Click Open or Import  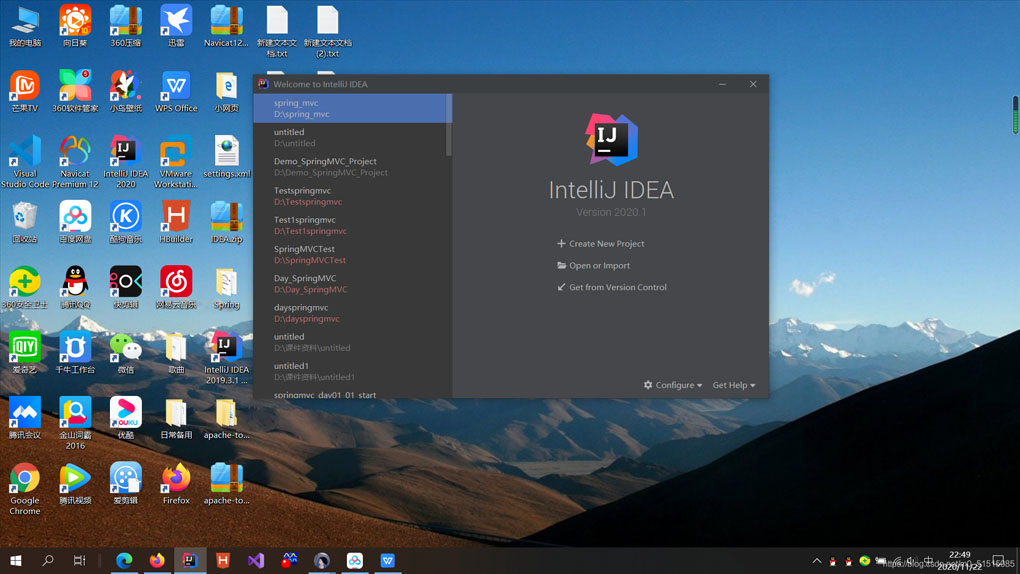(x=599, y=266)
